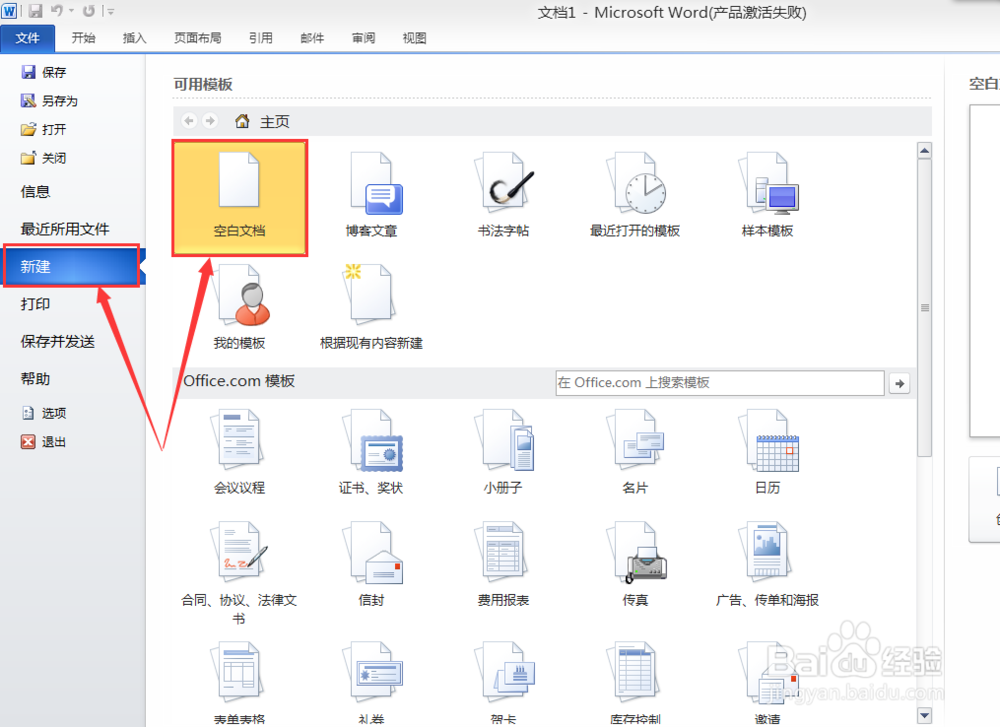The height and width of the screenshot is (727, 1000).
Task: Click the Redo icon in quick access toolbar
Action: pos(89,11)
